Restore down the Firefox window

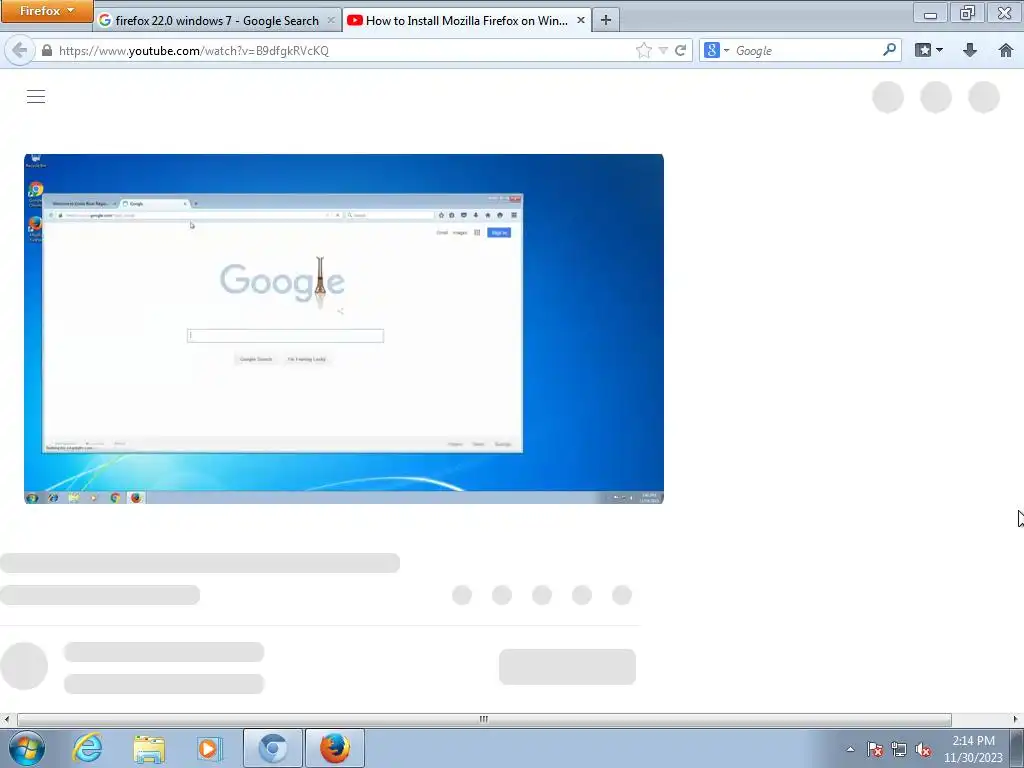point(967,12)
